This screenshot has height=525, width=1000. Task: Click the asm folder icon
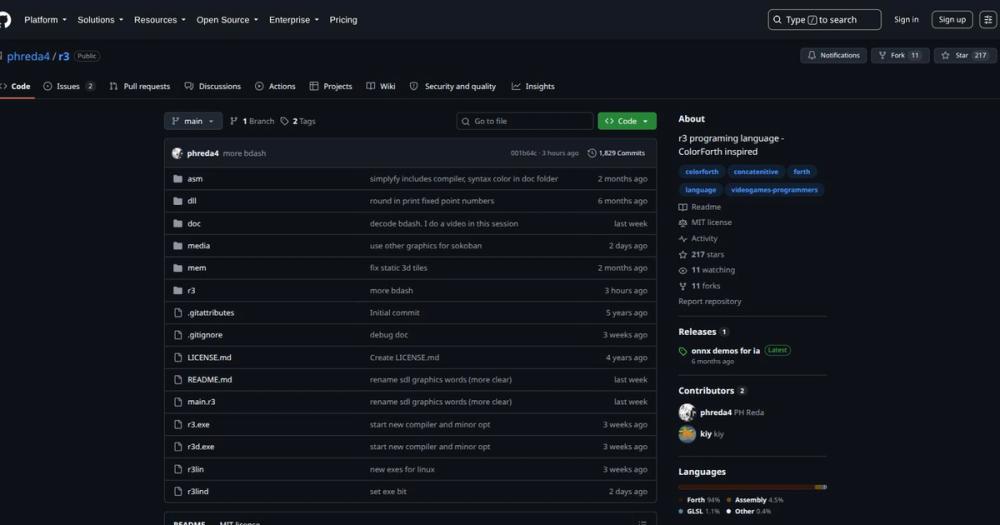(x=178, y=179)
